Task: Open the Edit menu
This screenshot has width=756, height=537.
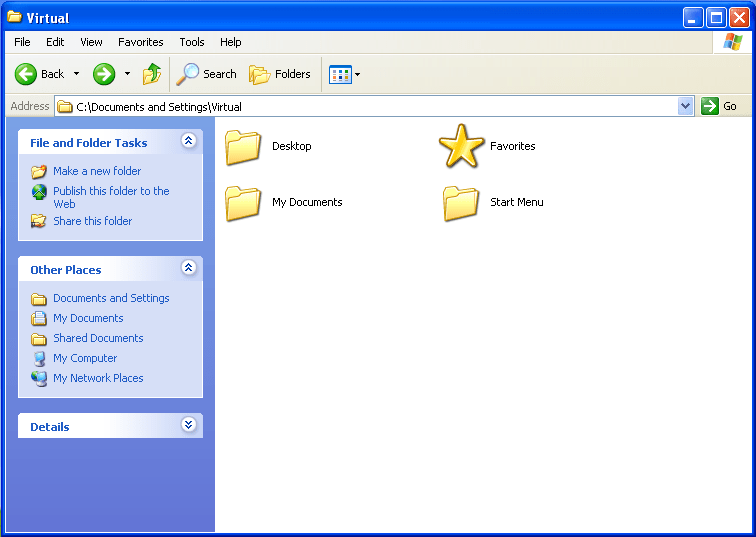Action: [x=55, y=42]
